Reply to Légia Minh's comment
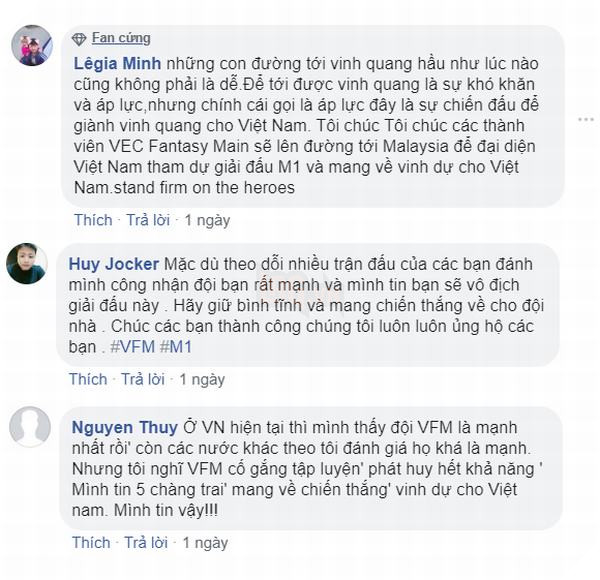 click(x=147, y=218)
